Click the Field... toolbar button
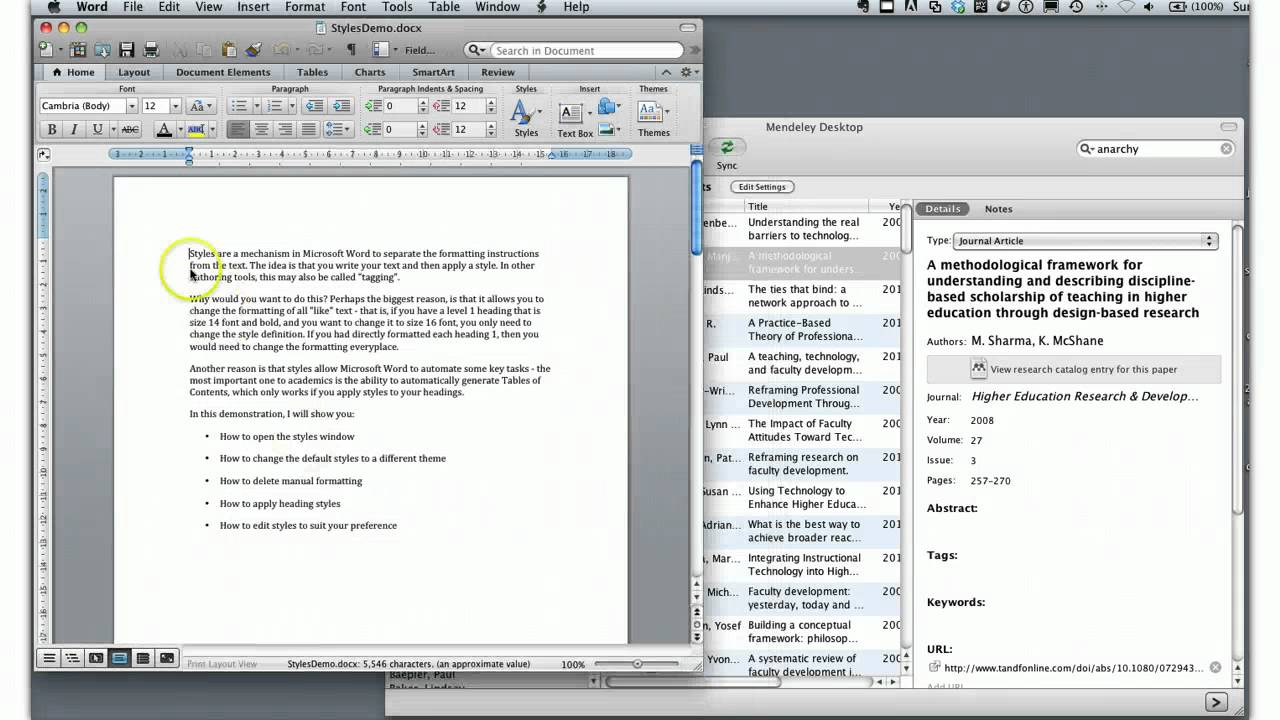Viewport: 1280px width, 720px height. click(x=420, y=50)
